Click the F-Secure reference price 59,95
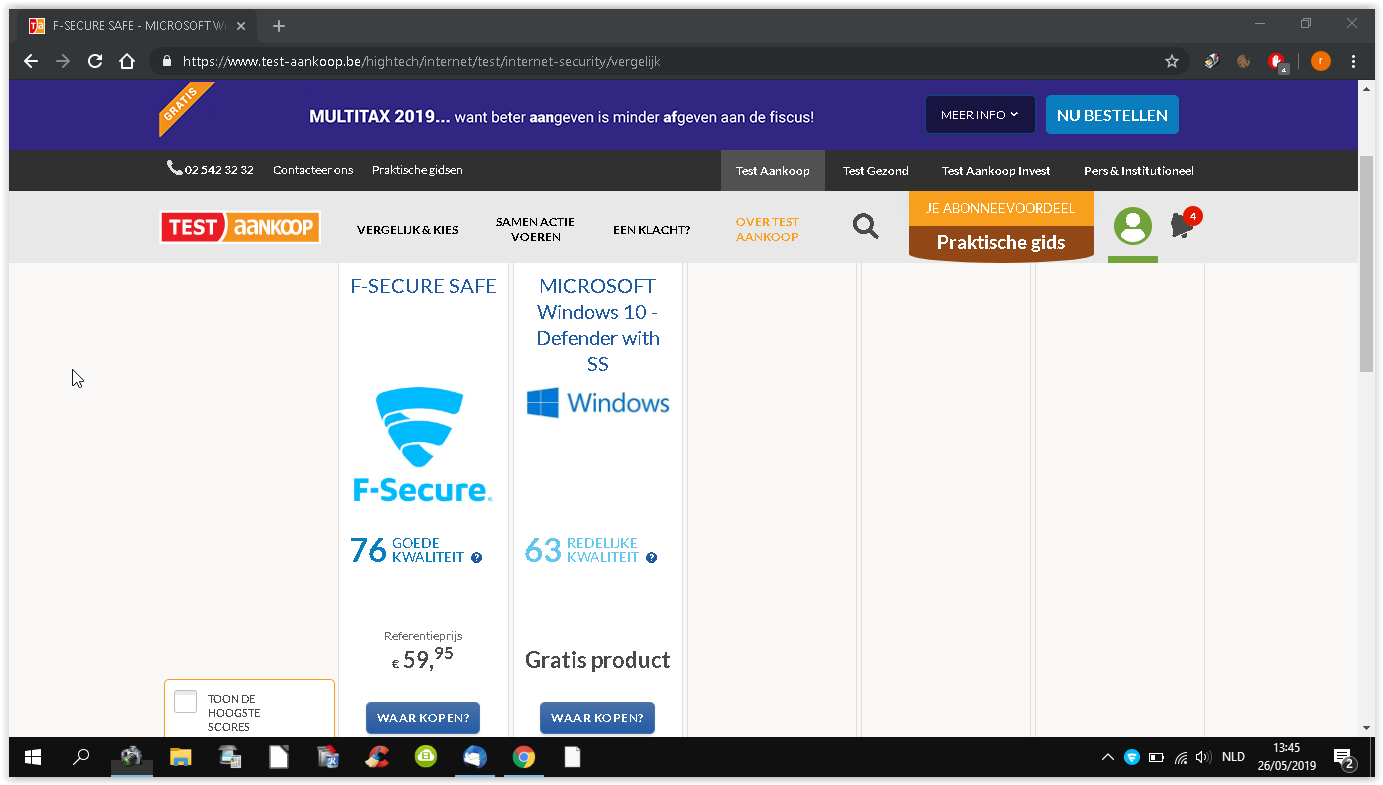1383x785 pixels. tap(423, 658)
